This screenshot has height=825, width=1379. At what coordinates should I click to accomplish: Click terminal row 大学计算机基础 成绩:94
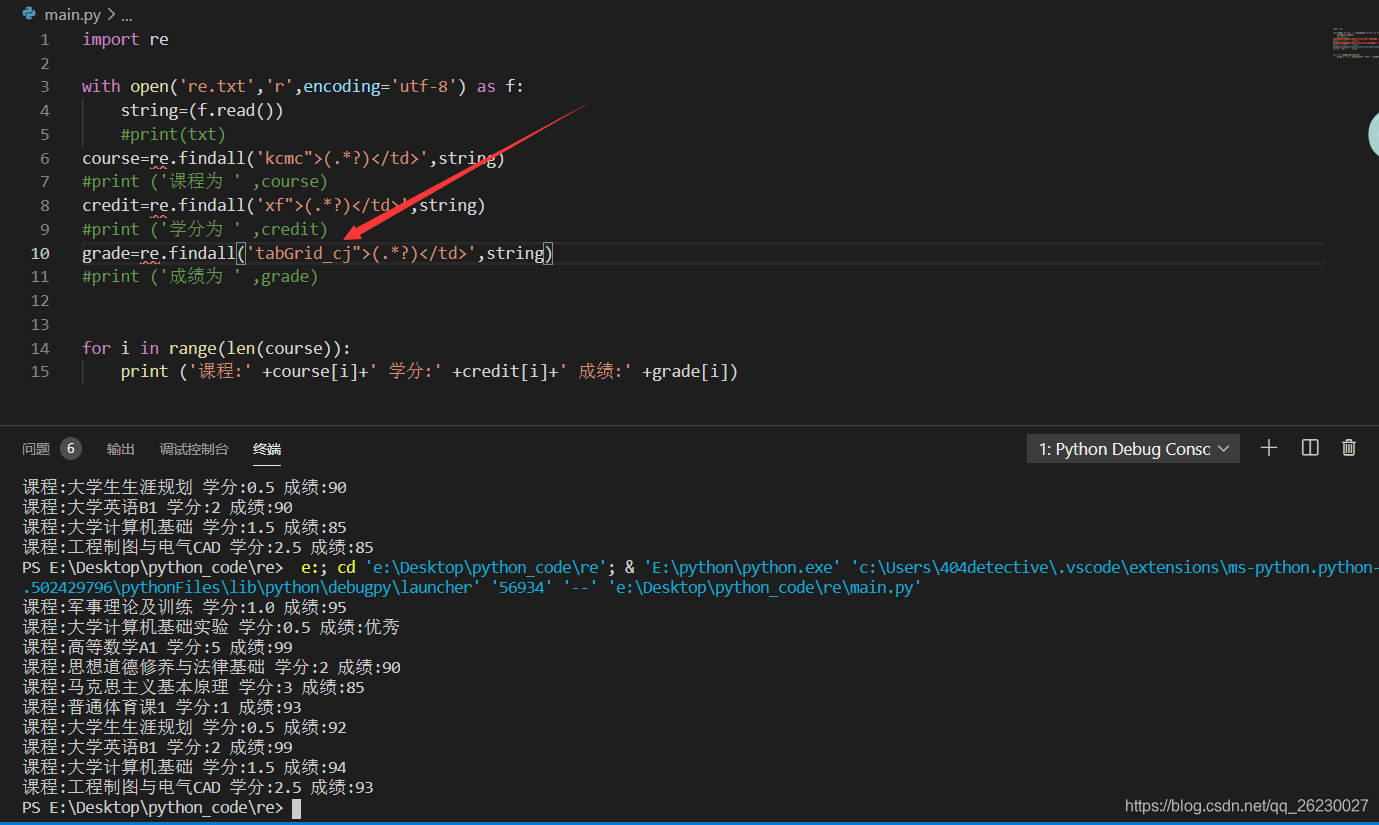coord(185,767)
